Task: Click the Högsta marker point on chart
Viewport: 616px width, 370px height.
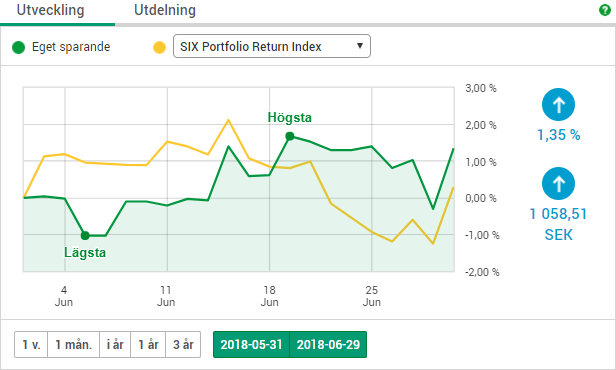Action: pos(290,136)
